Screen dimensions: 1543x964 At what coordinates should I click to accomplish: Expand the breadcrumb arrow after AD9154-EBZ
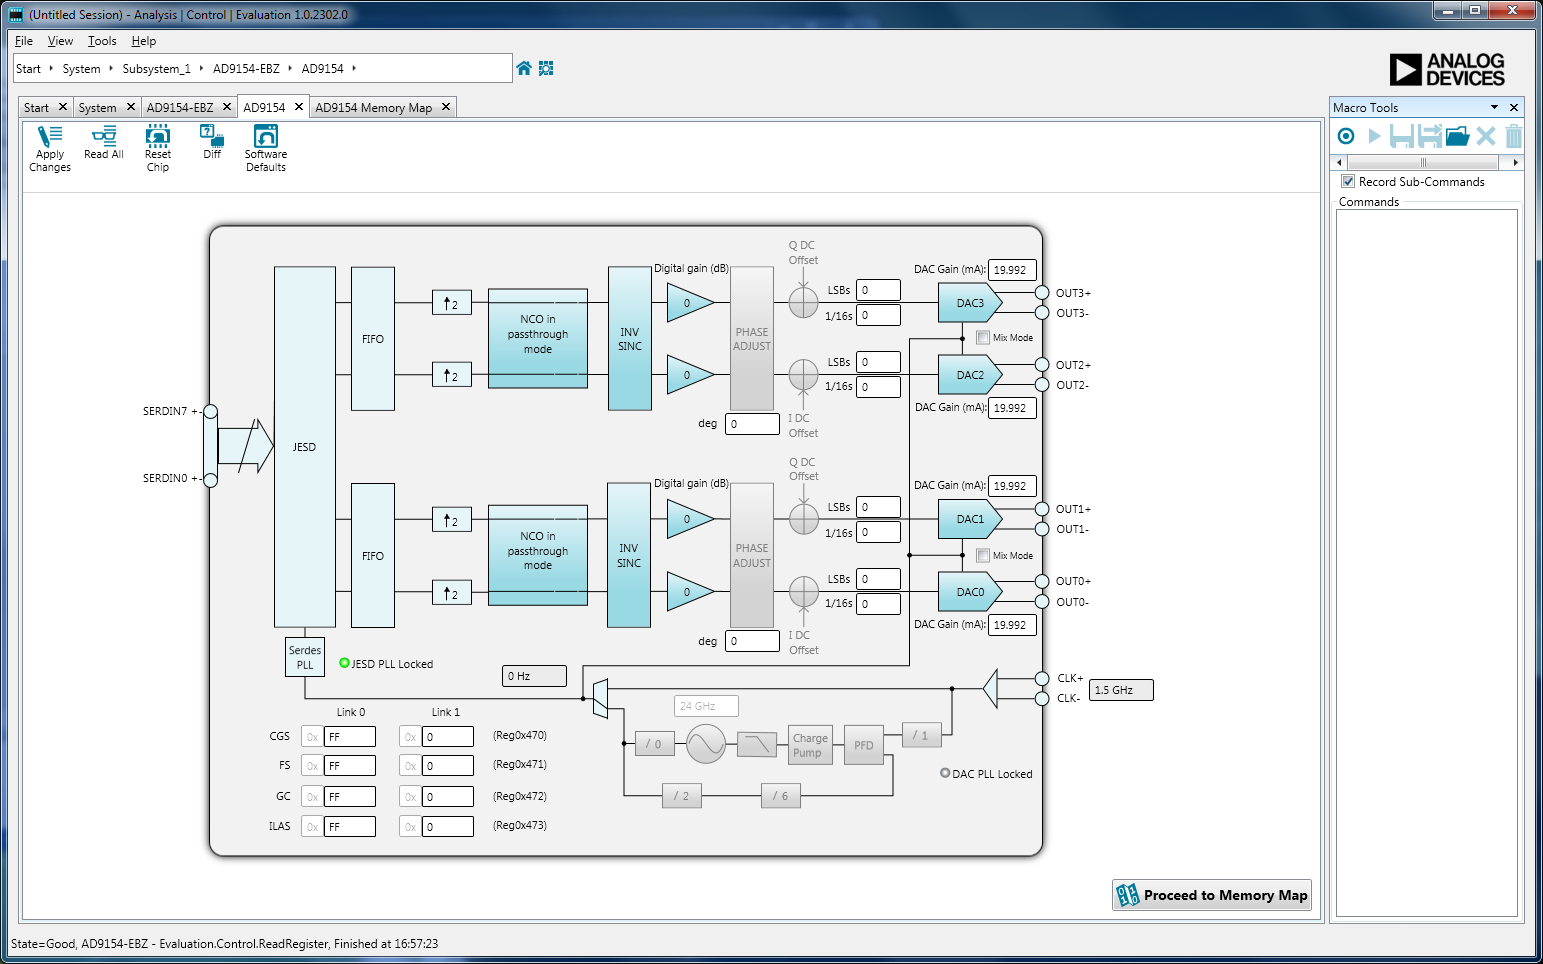[290, 69]
